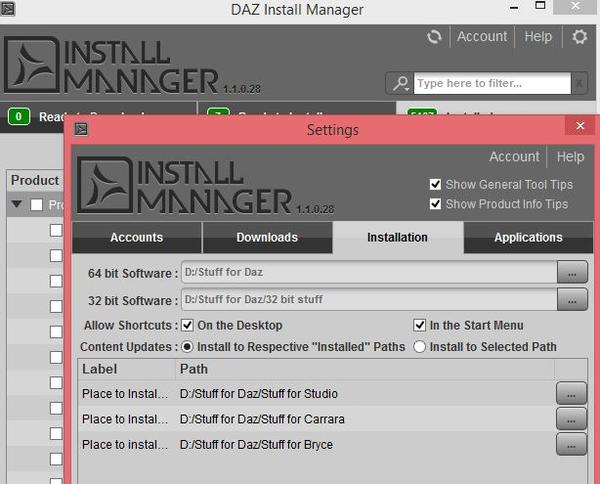Click the refresh icon in main window
Screen dimensions: 600x484
[434, 37]
